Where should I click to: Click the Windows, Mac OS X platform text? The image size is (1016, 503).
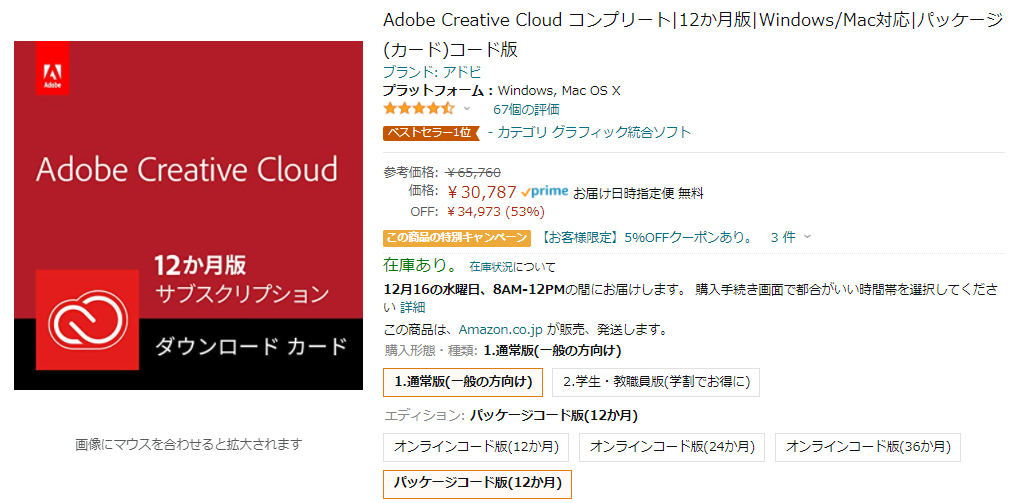point(559,91)
